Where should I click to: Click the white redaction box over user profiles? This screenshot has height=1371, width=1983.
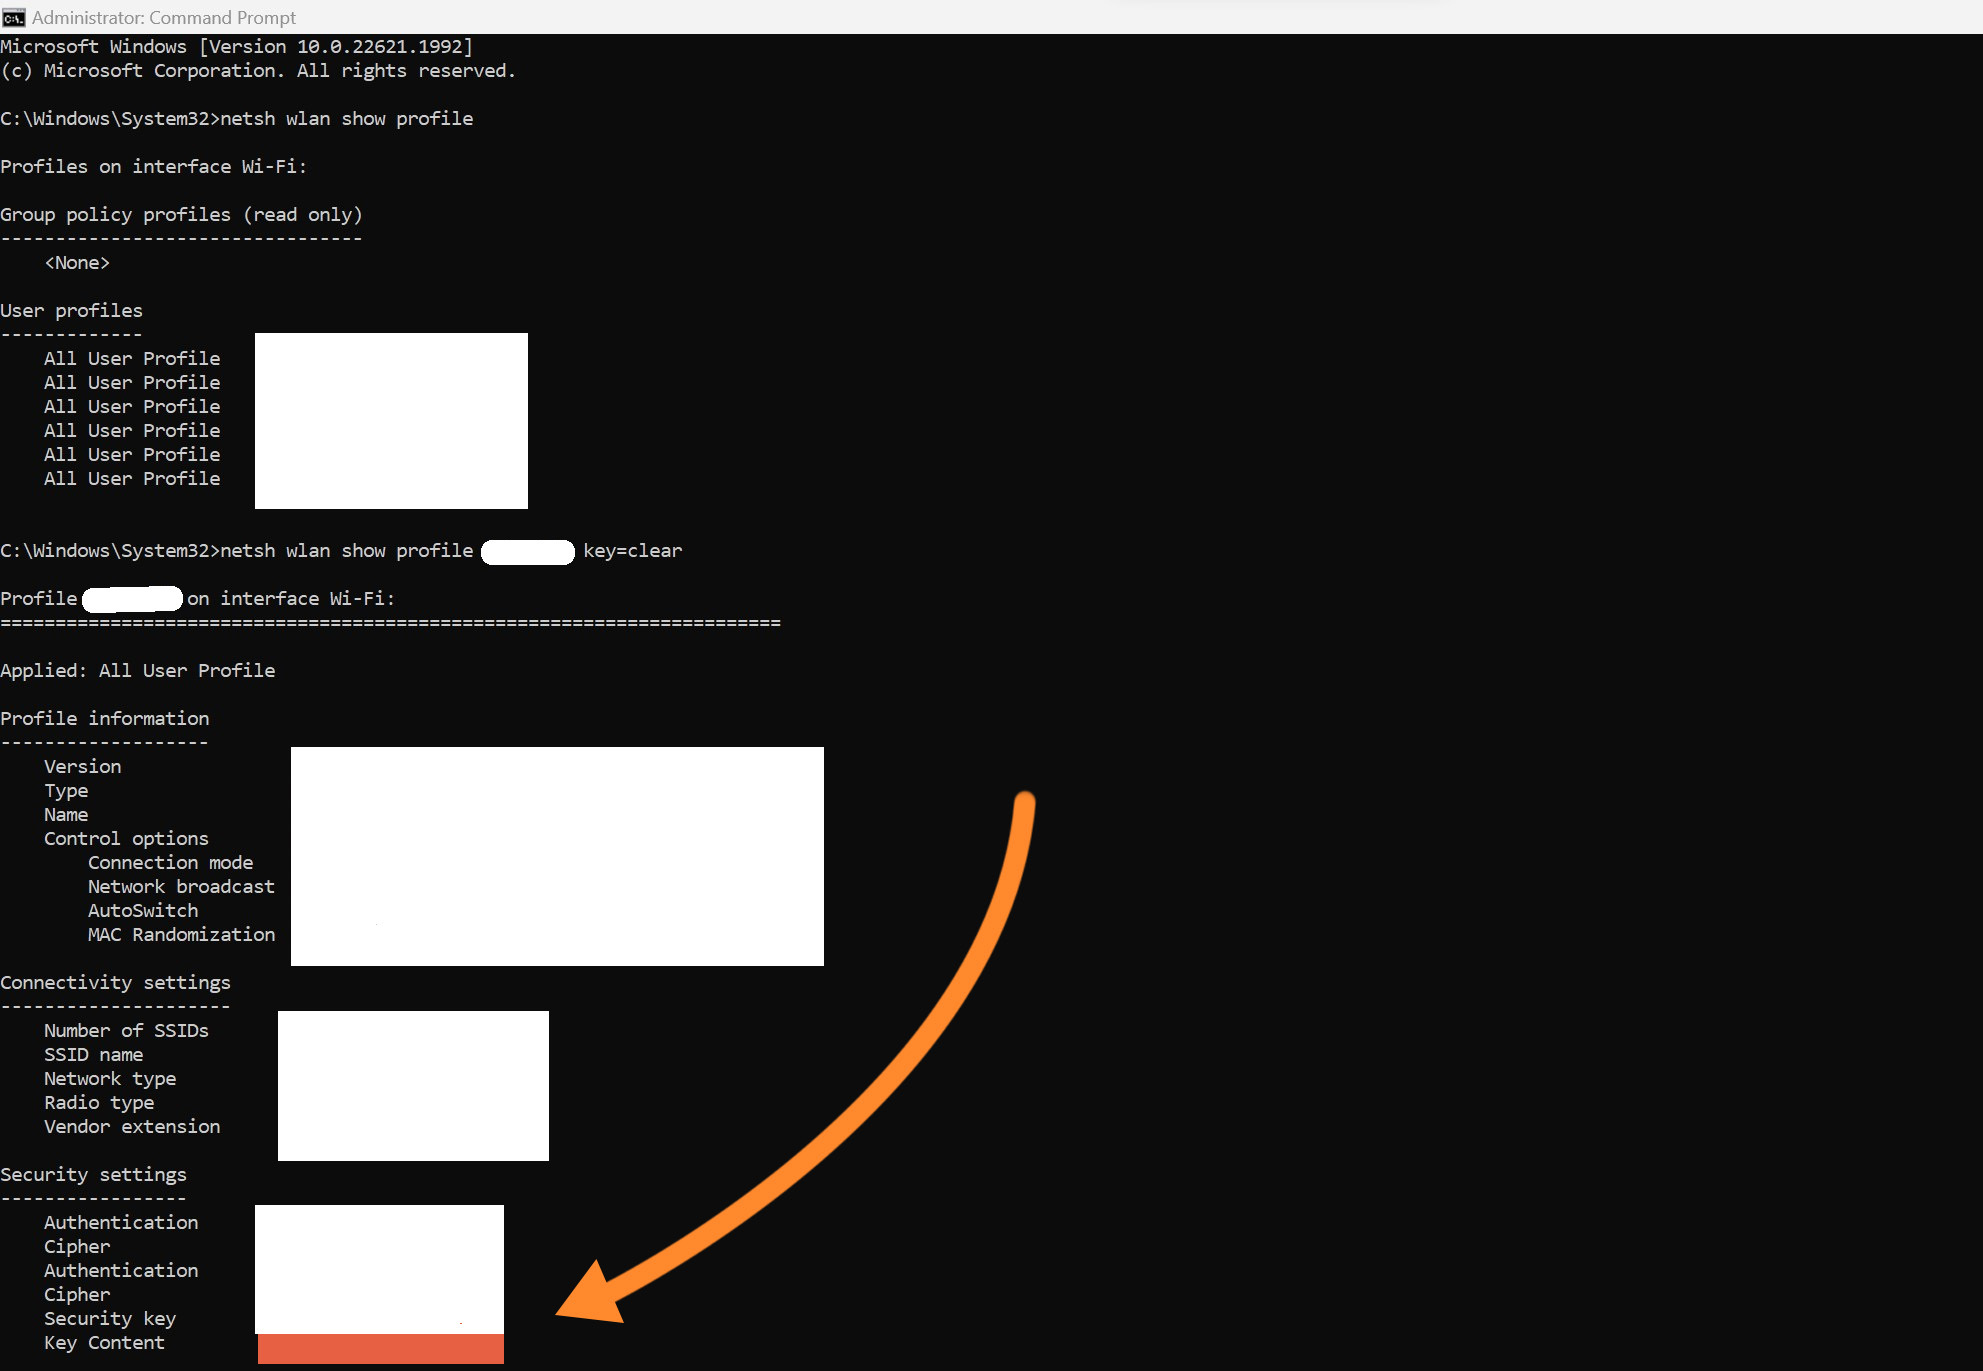[x=391, y=421]
